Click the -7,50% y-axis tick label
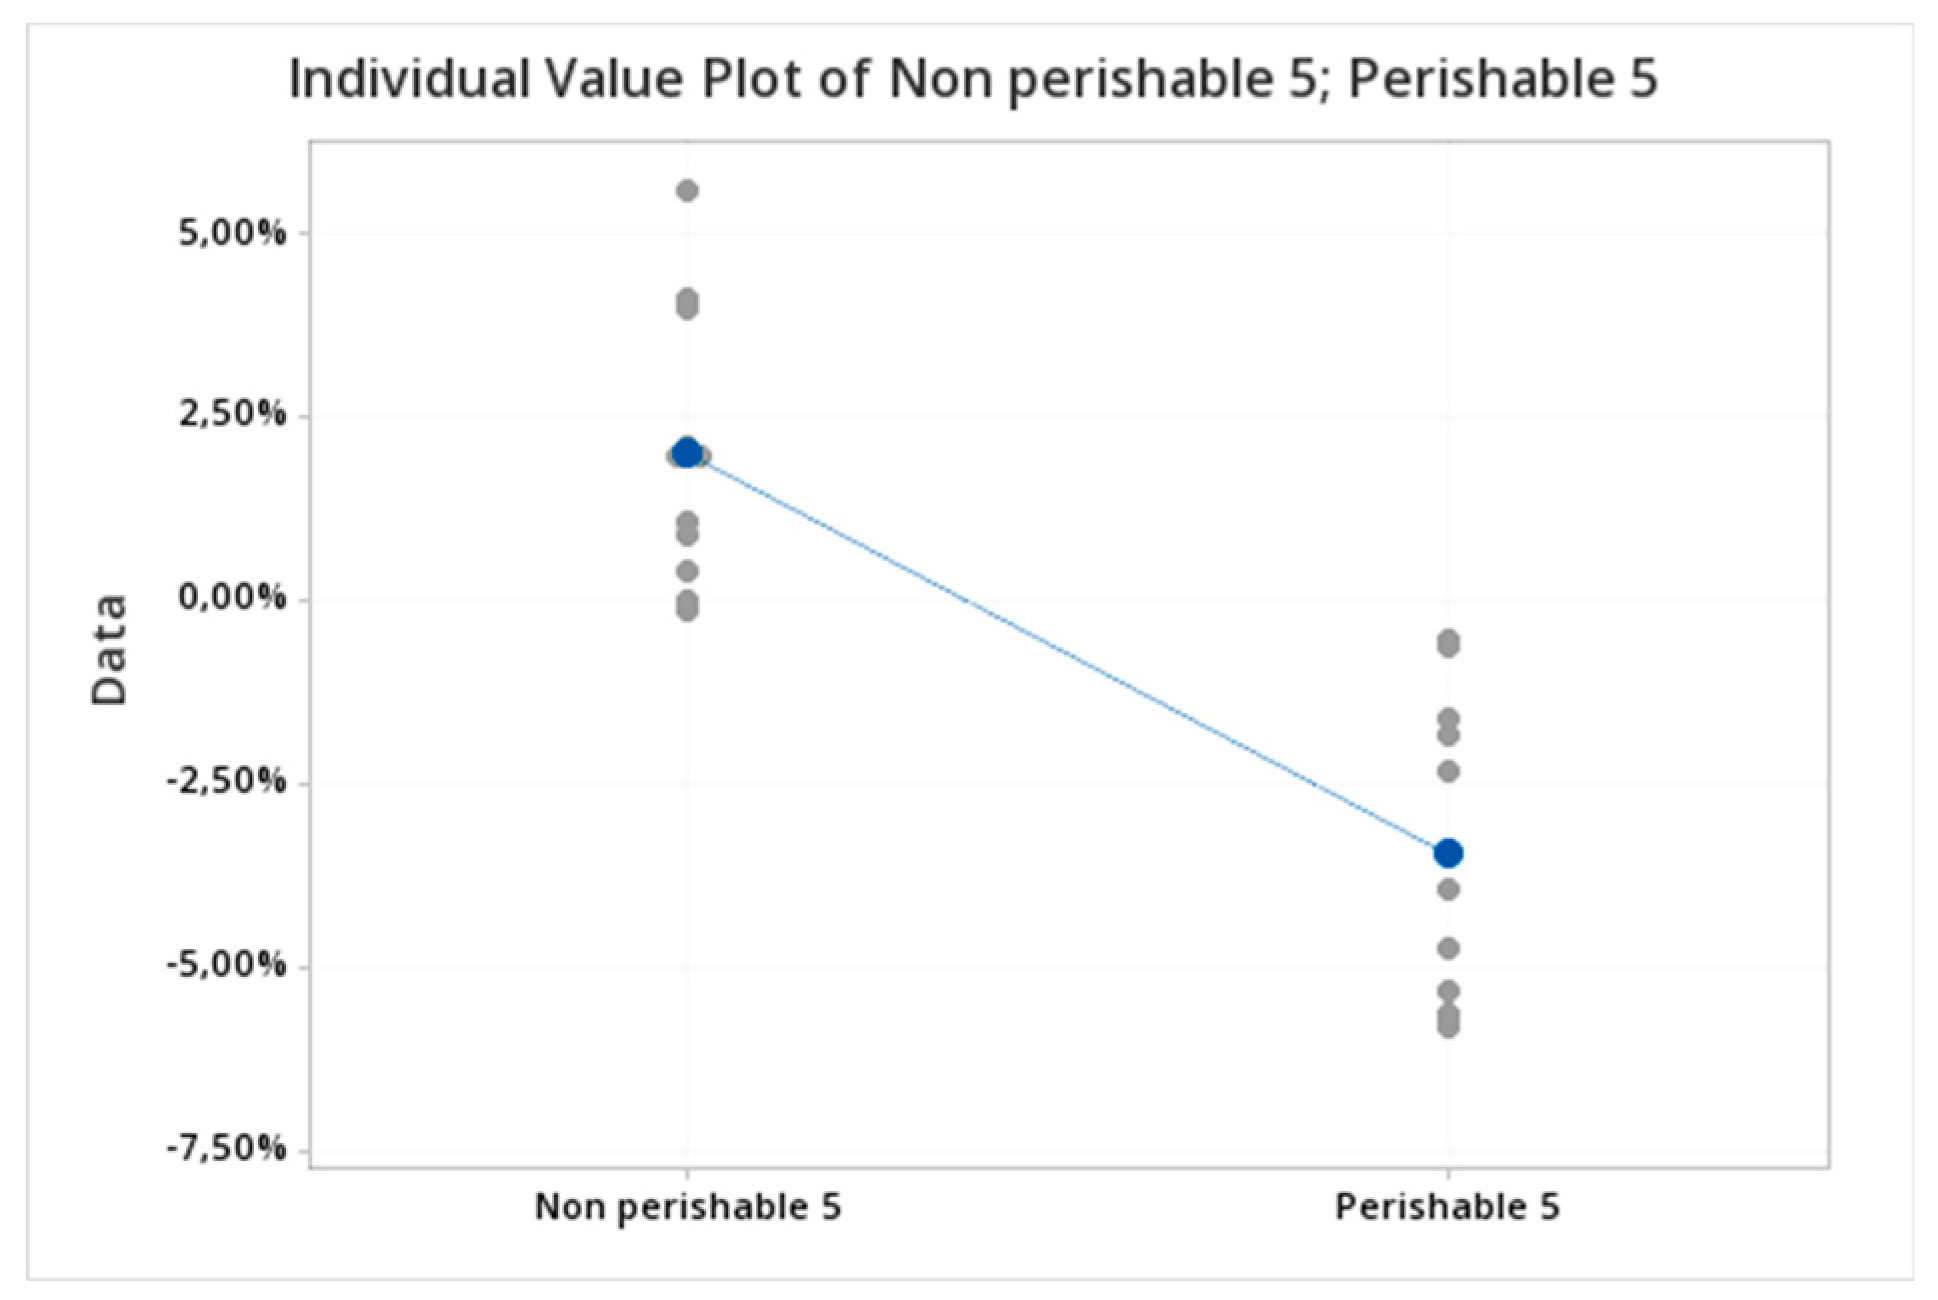The width and height of the screenshot is (1938, 1300). pyautogui.click(x=226, y=1149)
